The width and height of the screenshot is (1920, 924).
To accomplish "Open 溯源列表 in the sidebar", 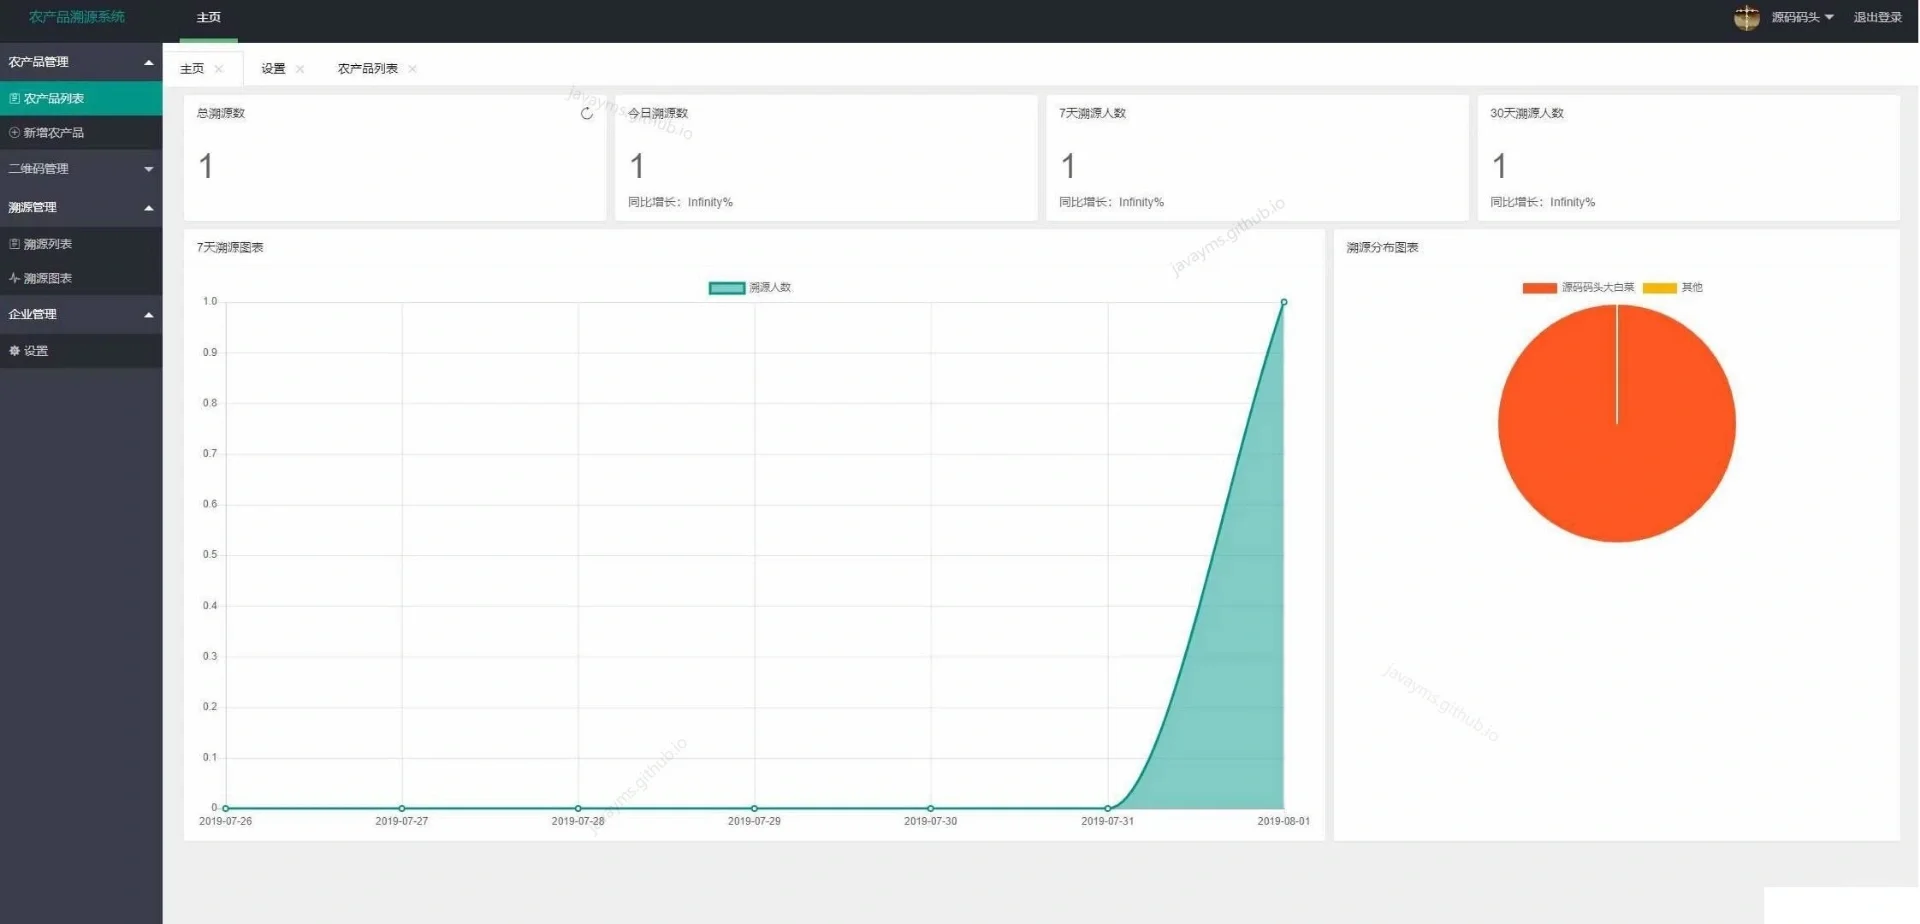I will tap(81, 244).
